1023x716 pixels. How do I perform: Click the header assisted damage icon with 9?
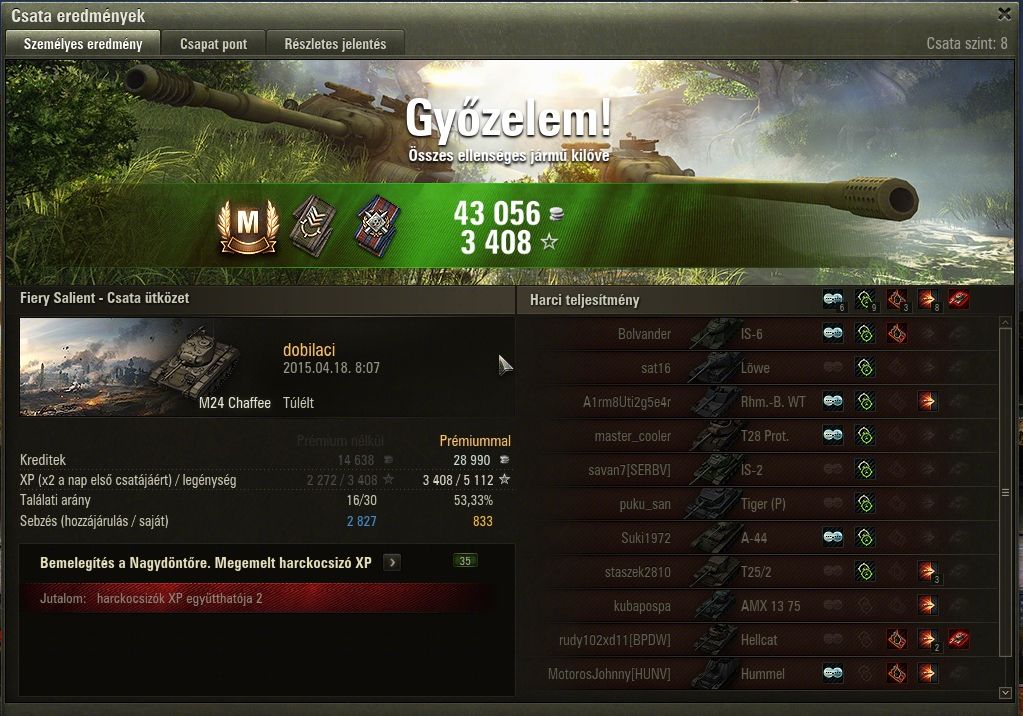(x=865, y=300)
